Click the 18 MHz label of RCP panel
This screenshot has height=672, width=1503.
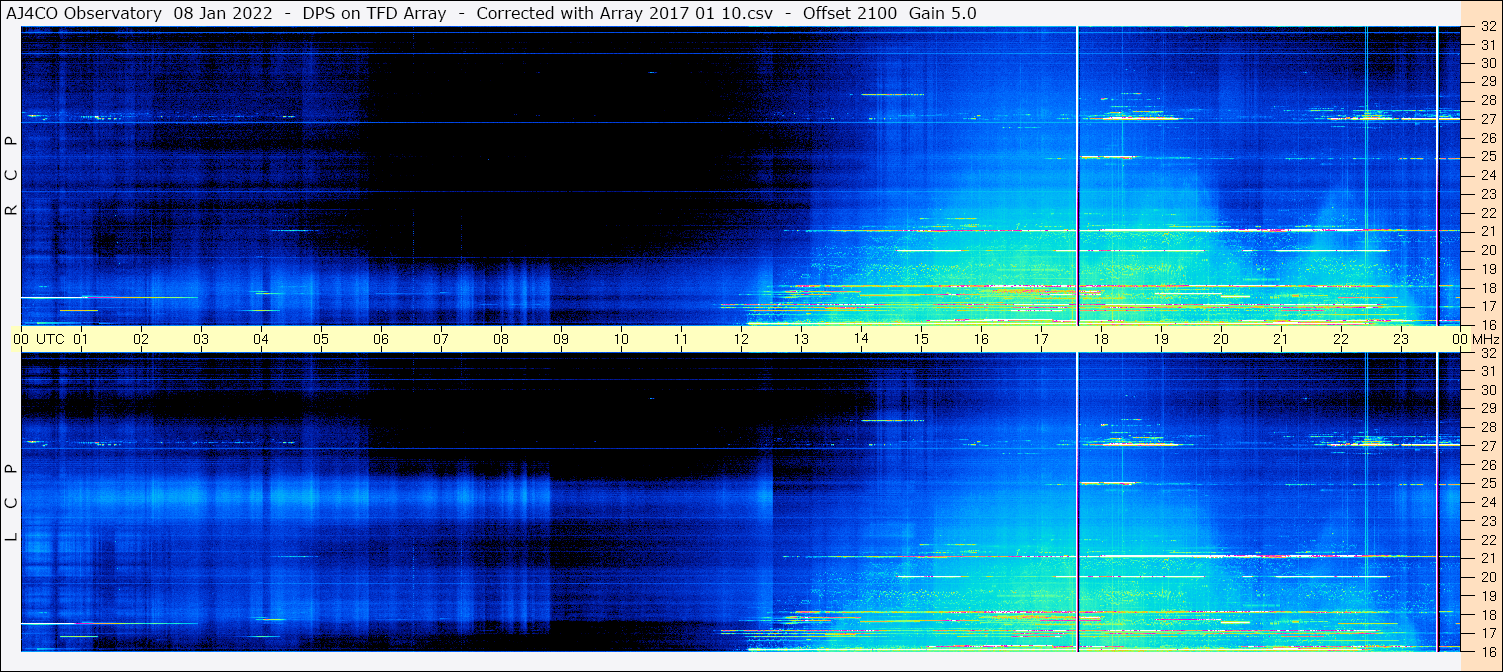[x=1487, y=287]
